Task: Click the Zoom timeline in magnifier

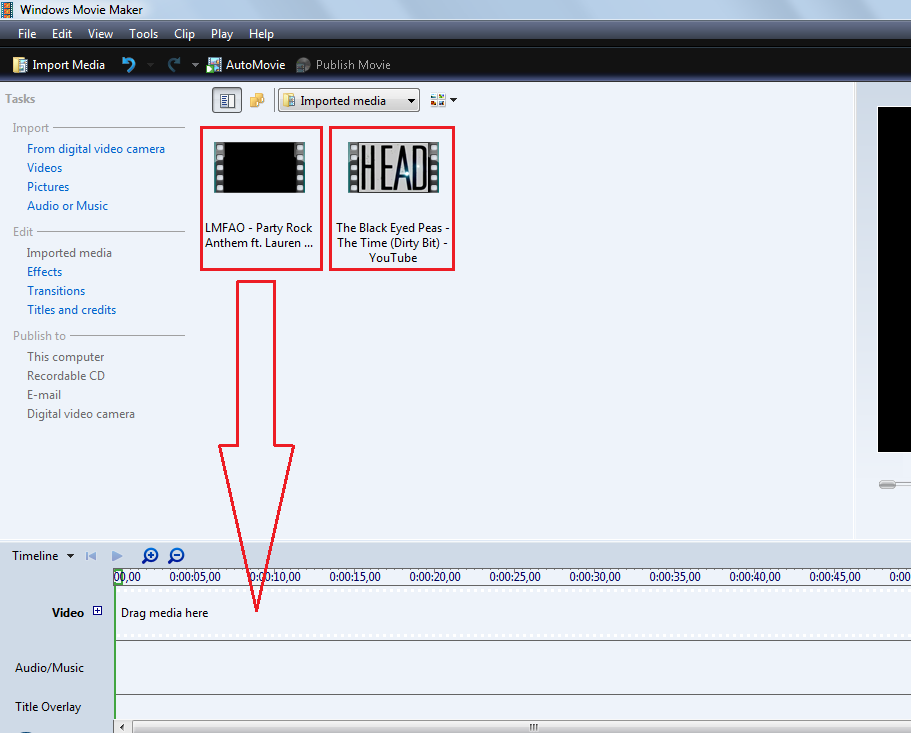Action: (150, 556)
